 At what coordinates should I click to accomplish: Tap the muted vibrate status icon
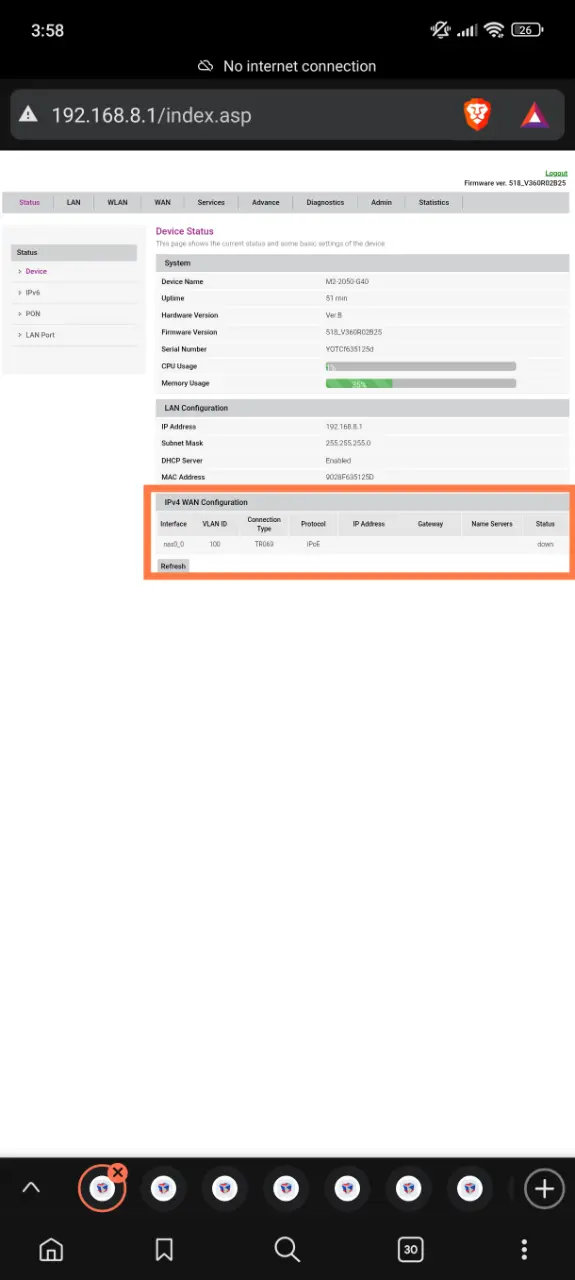(x=441, y=30)
